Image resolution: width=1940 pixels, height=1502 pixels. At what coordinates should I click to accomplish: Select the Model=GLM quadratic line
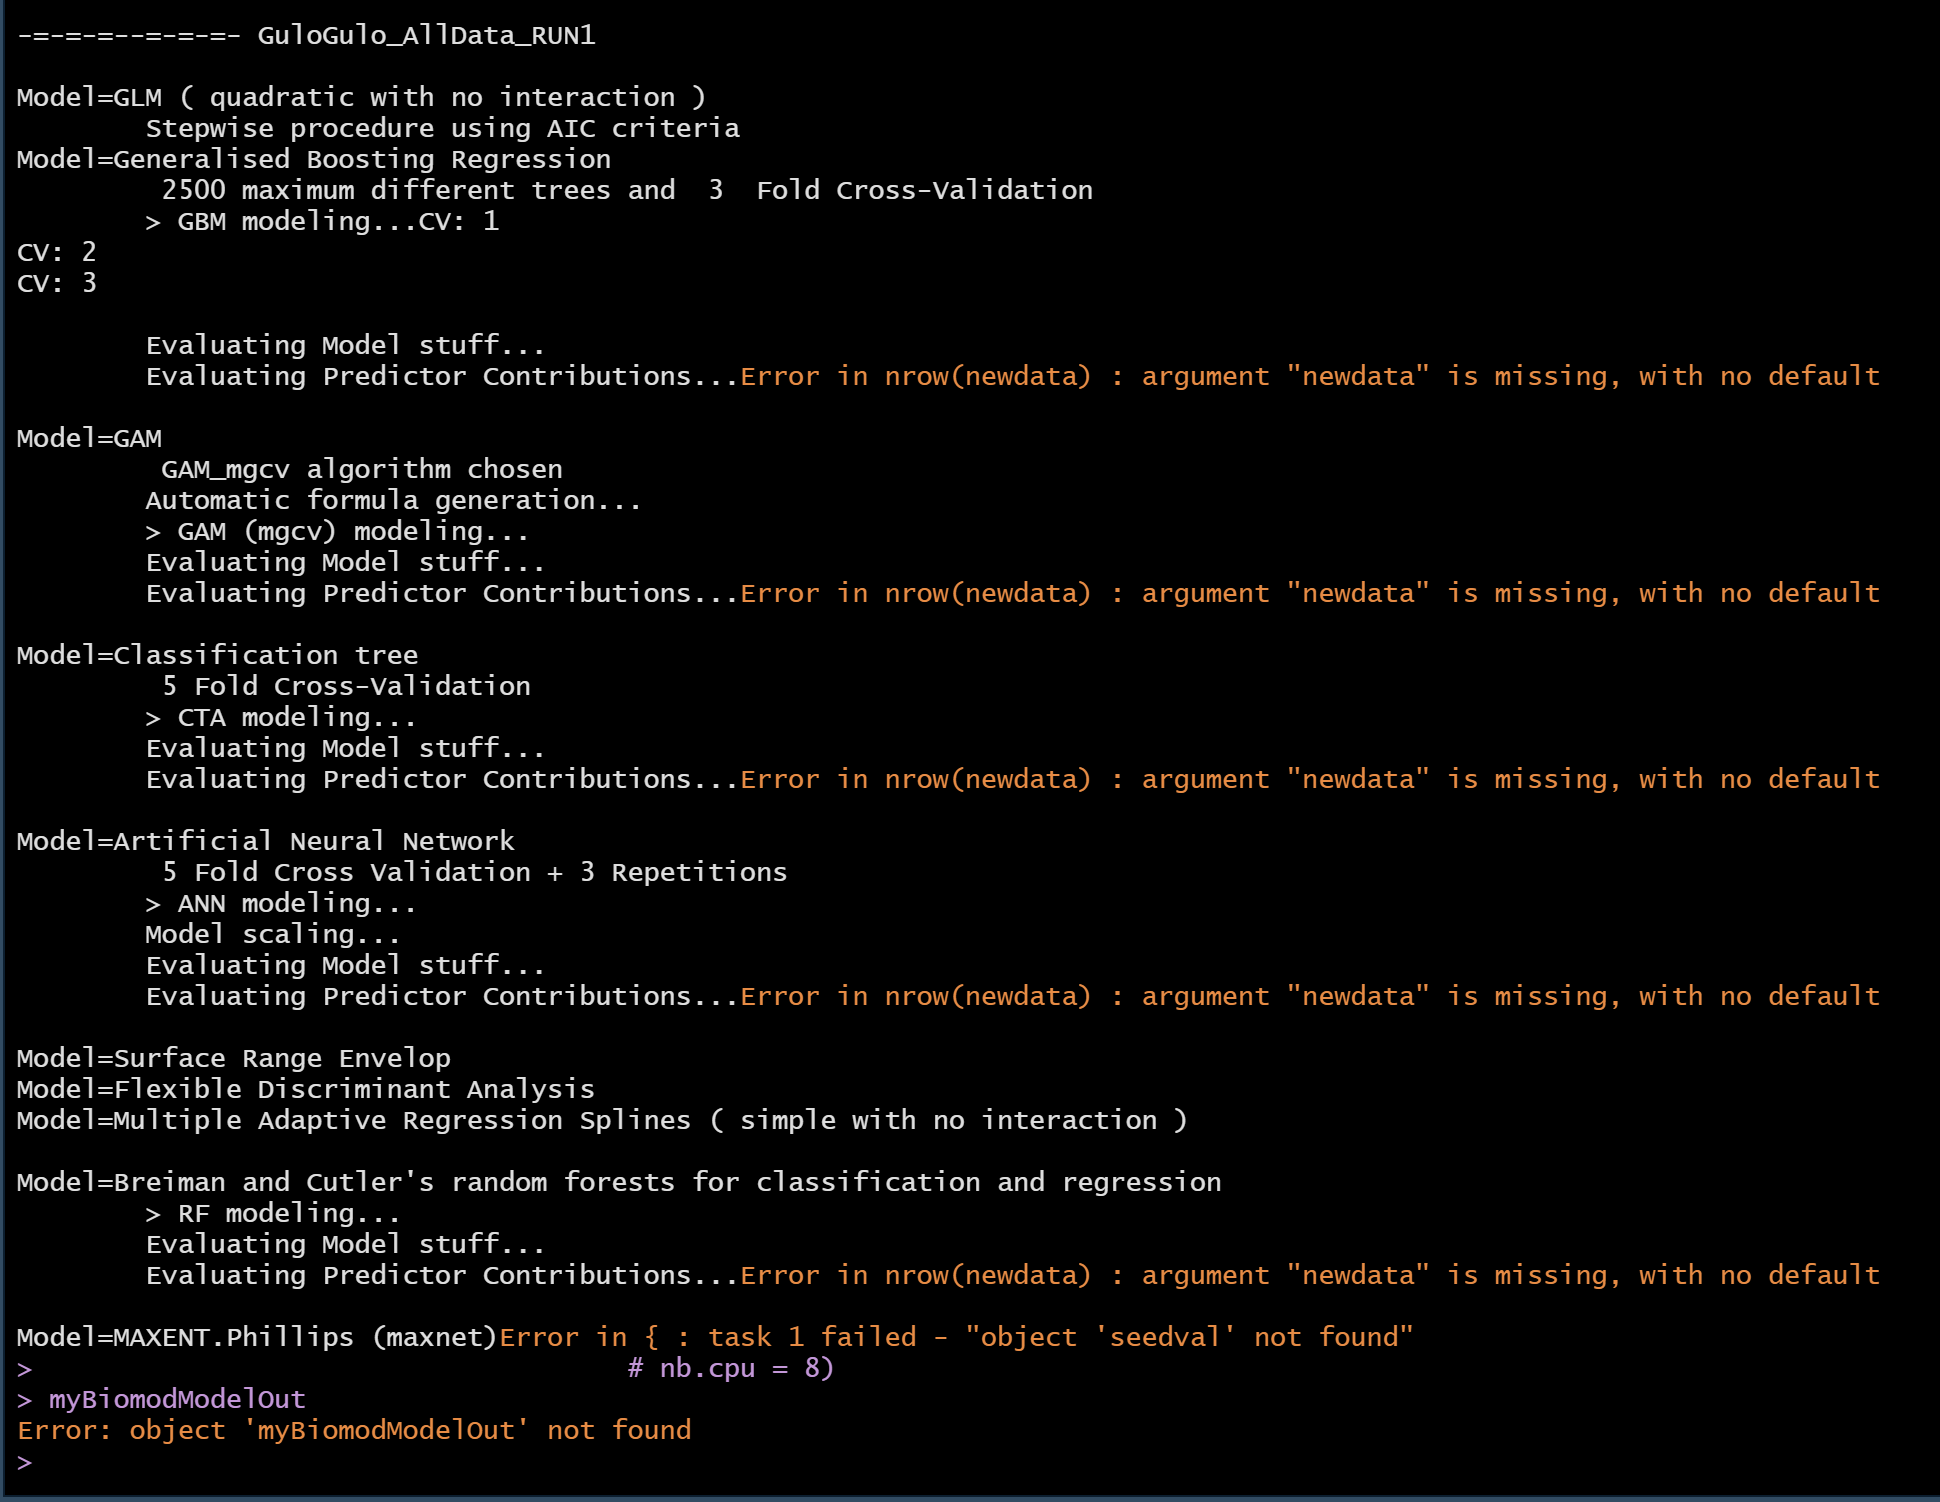click(360, 96)
